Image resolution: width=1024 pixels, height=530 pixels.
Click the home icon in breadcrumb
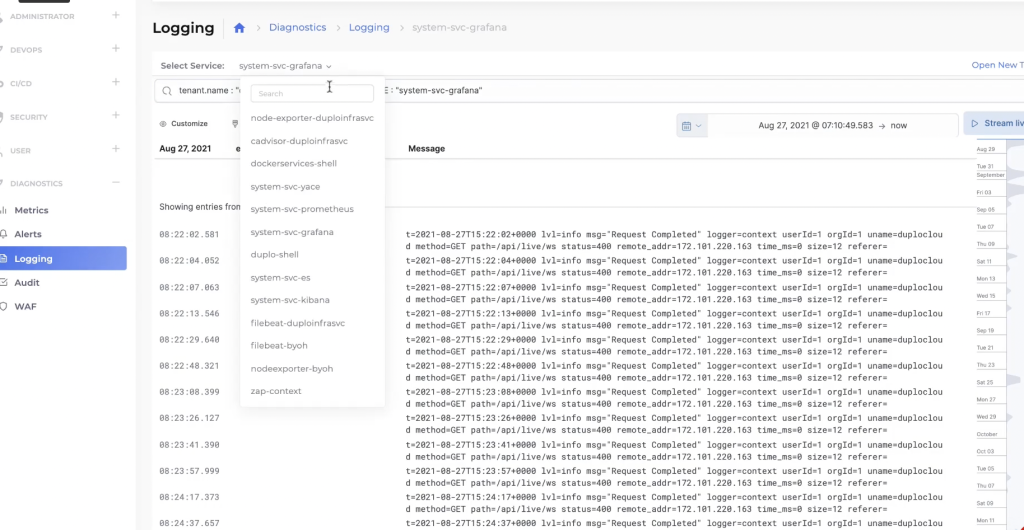(239, 28)
